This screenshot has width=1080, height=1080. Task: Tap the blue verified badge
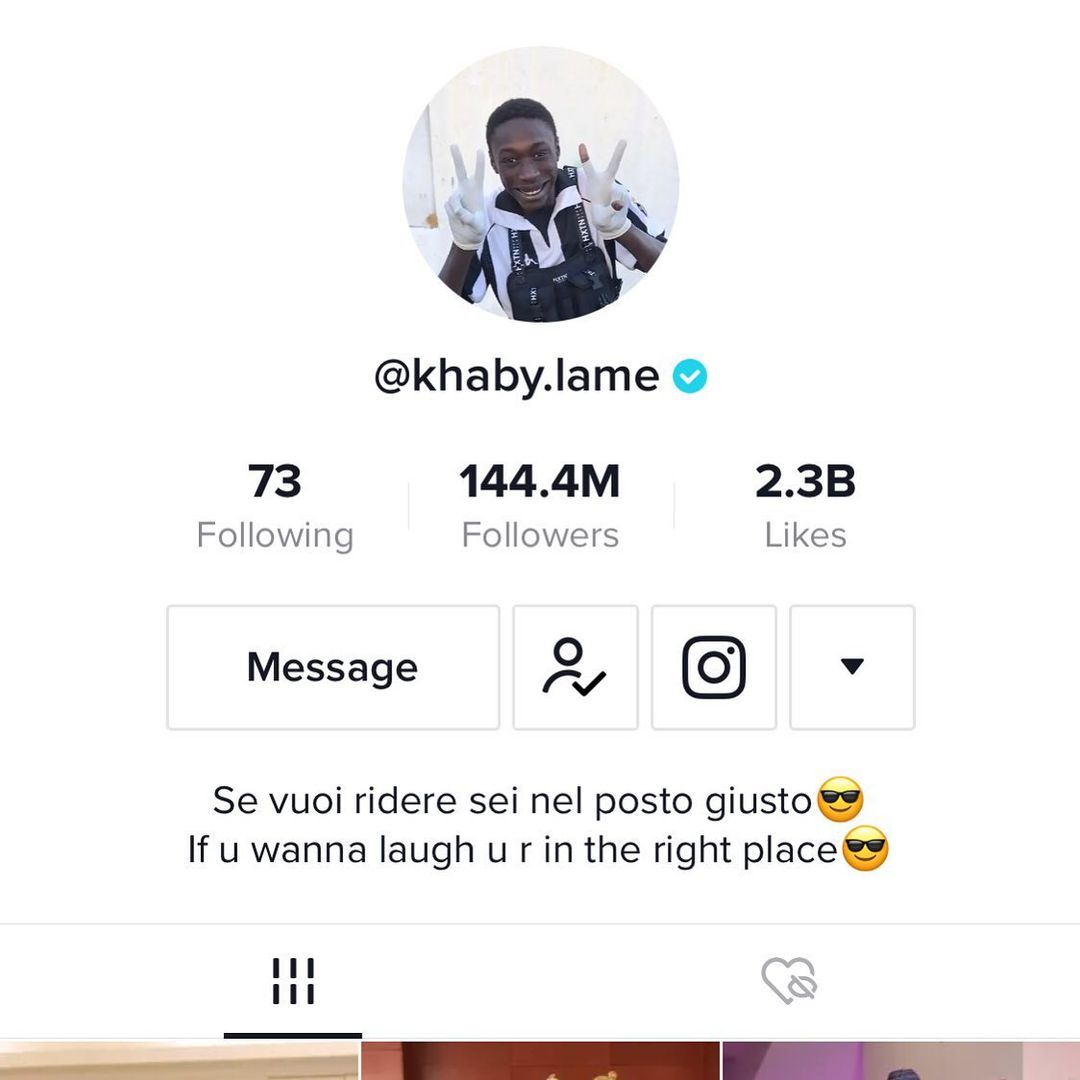(689, 376)
